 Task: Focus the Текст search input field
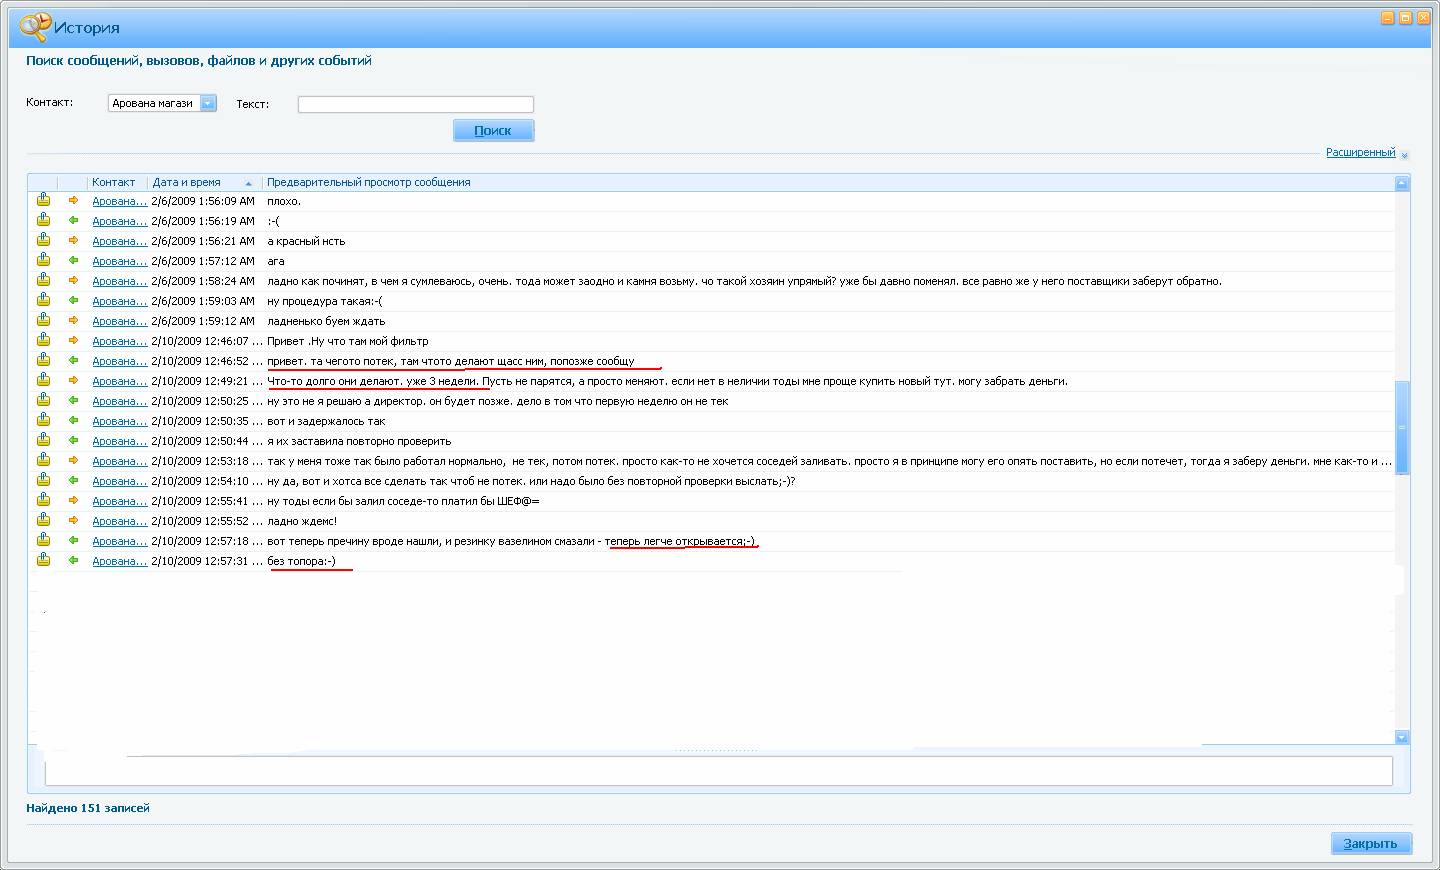pyautogui.click(x=415, y=104)
